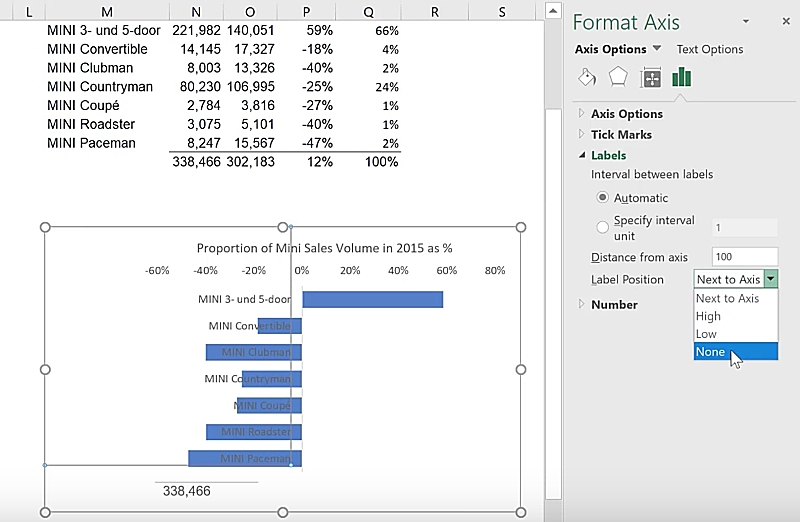Open Size & Properties icon tab
800x522 pixels.
point(650,78)
